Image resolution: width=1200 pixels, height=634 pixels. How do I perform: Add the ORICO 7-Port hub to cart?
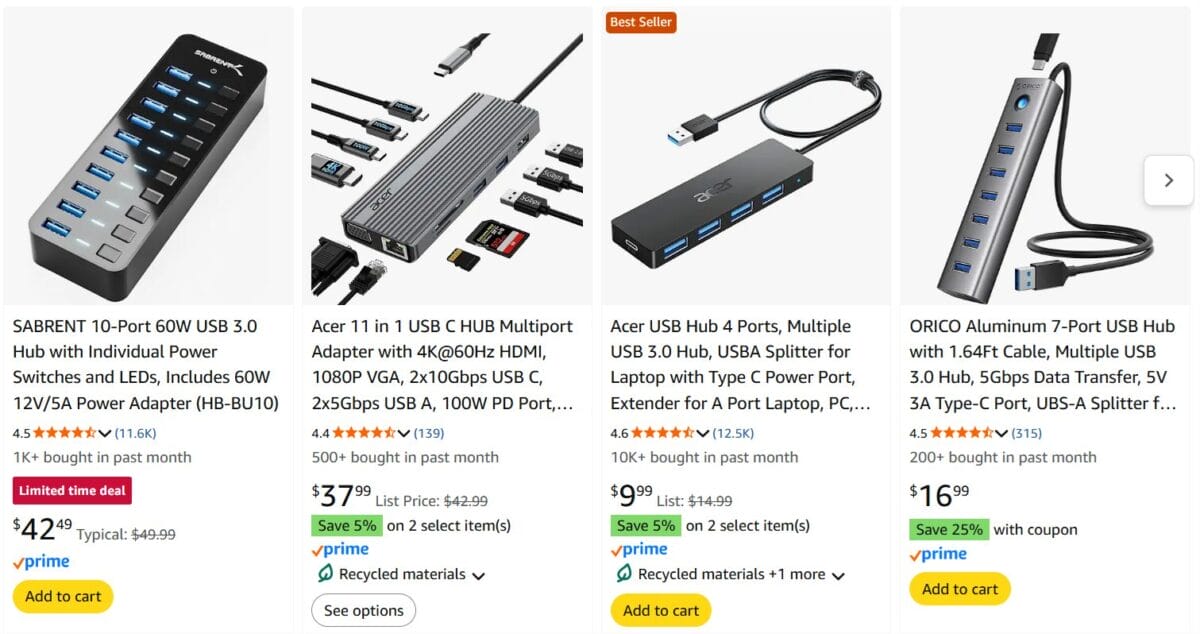point(959,589)
